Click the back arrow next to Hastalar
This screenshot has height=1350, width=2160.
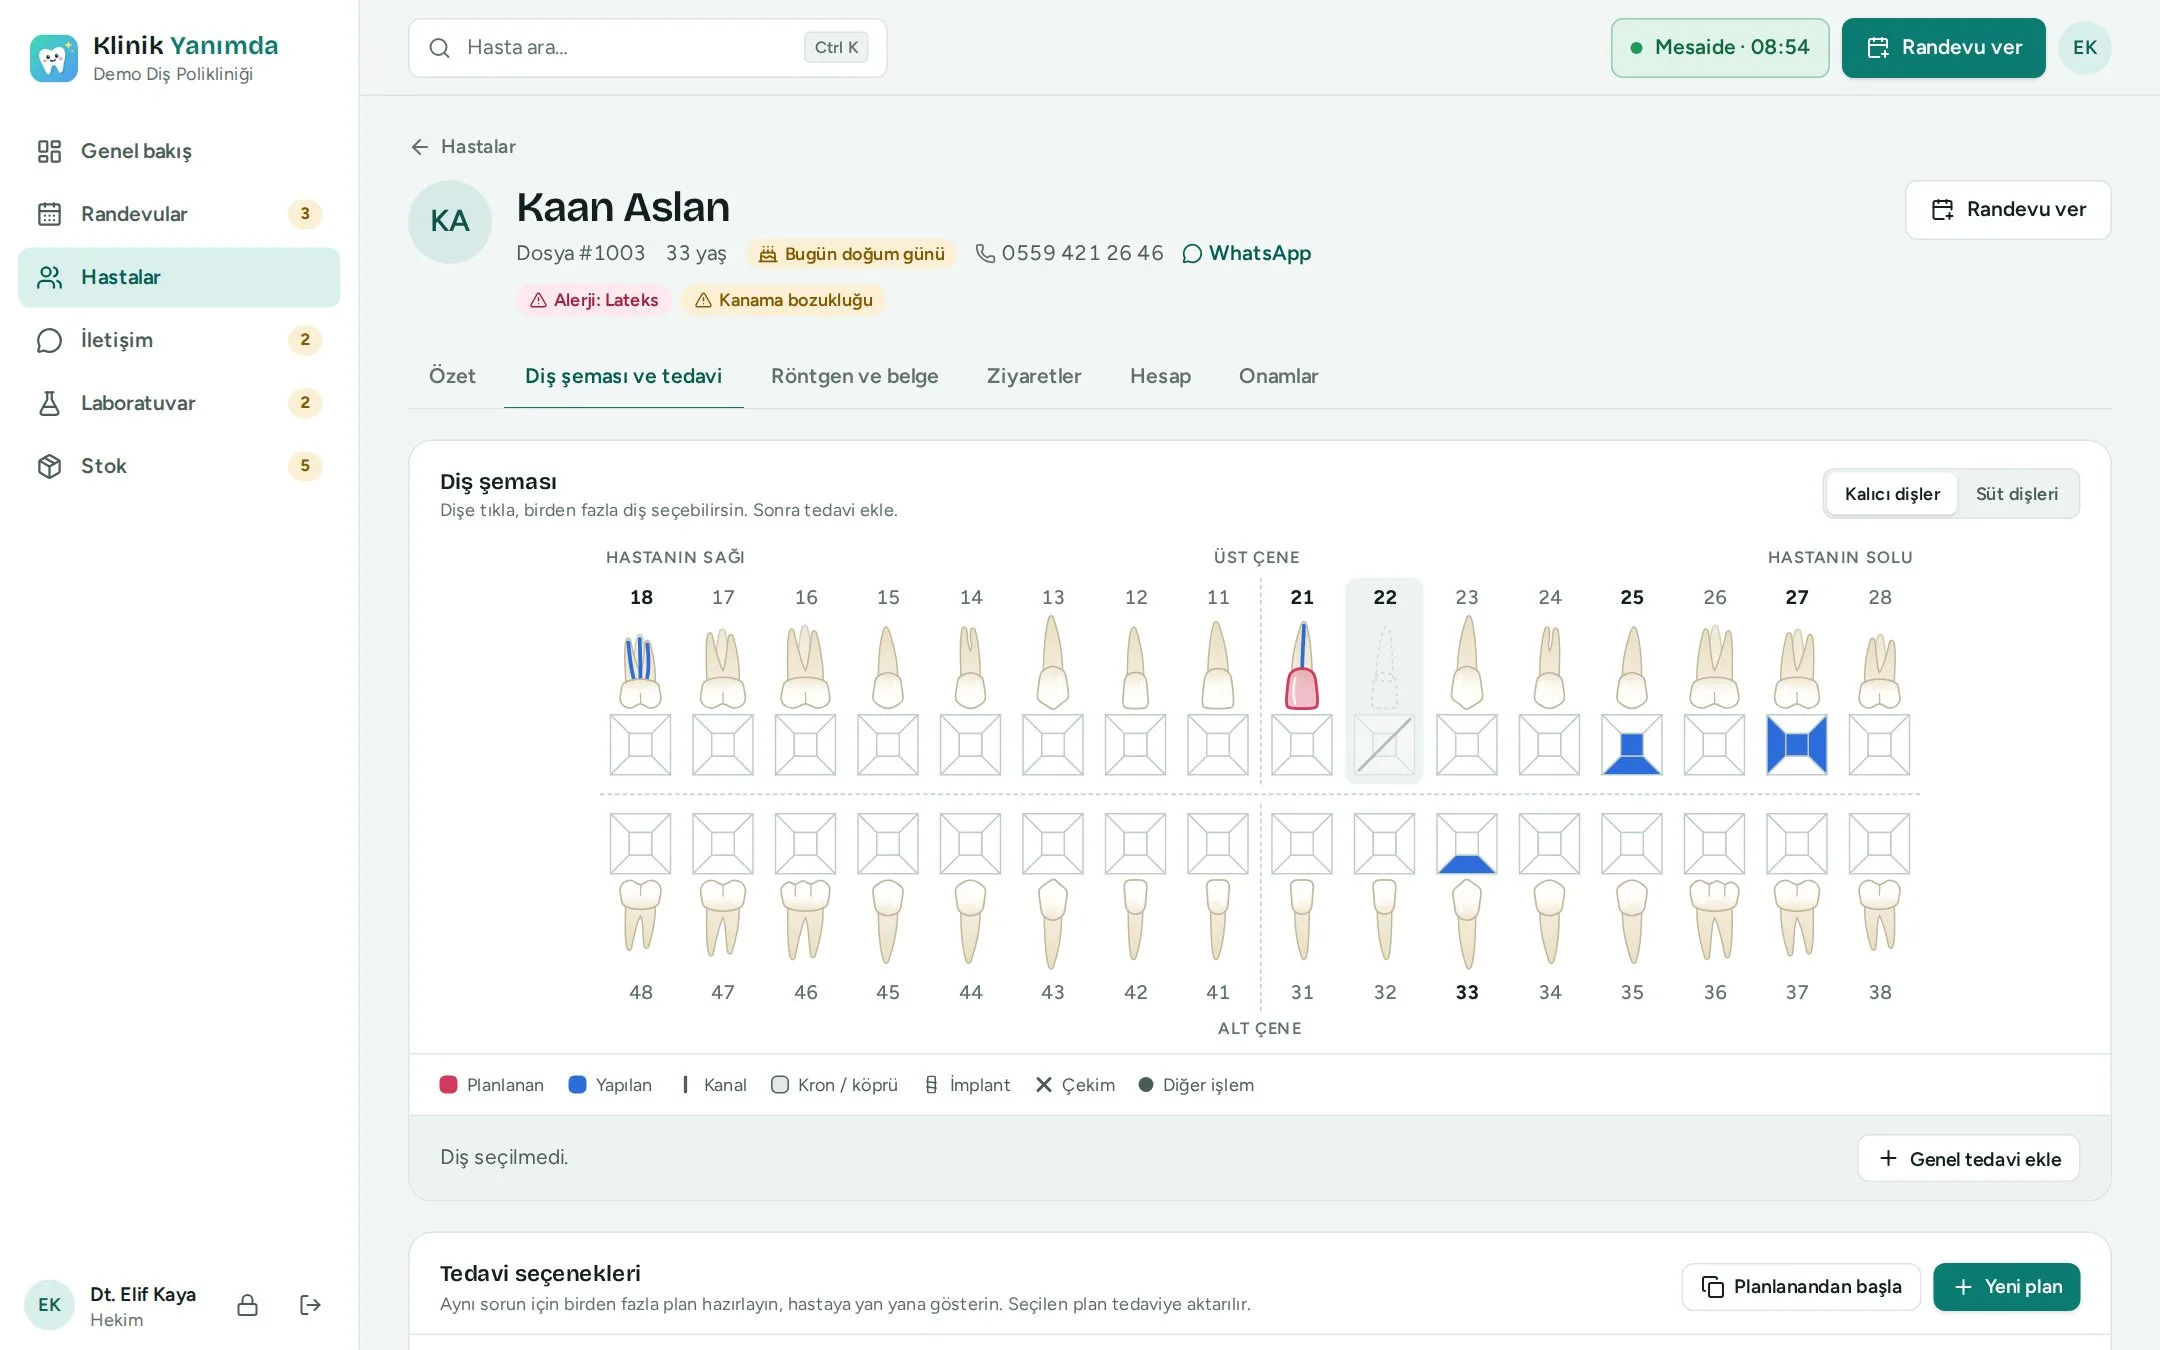click(x=419, y=147)
